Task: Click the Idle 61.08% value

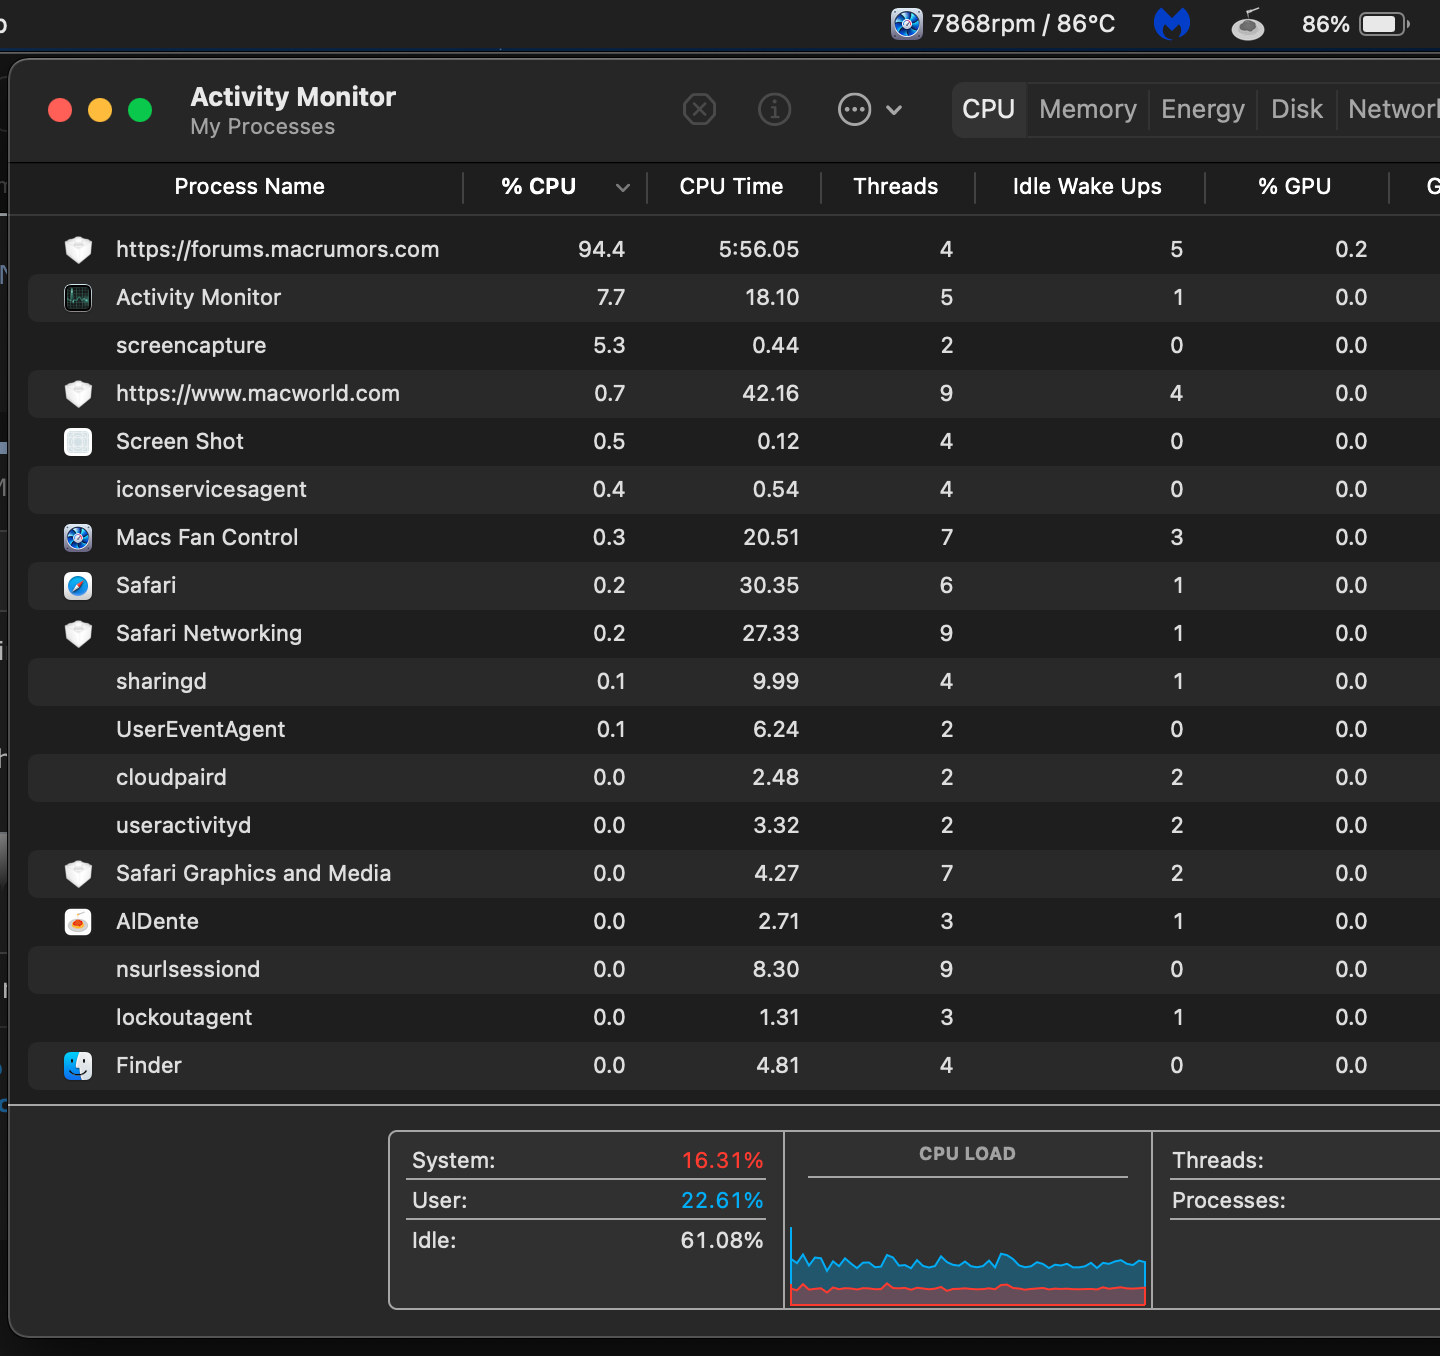Action: [722, 1240]
